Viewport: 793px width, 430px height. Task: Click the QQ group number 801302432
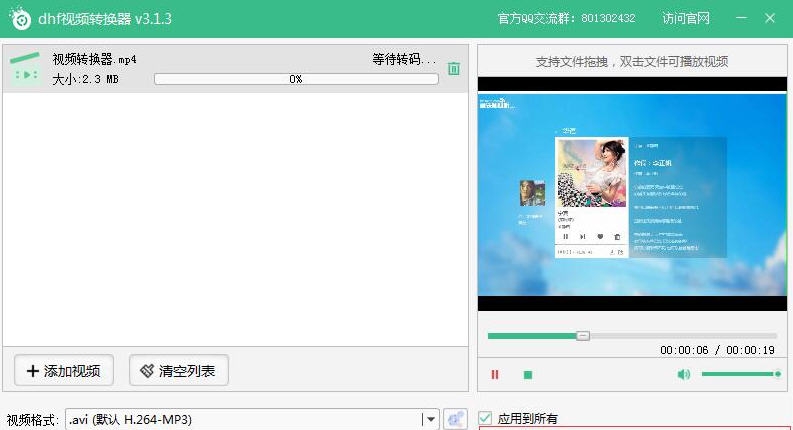608,19
